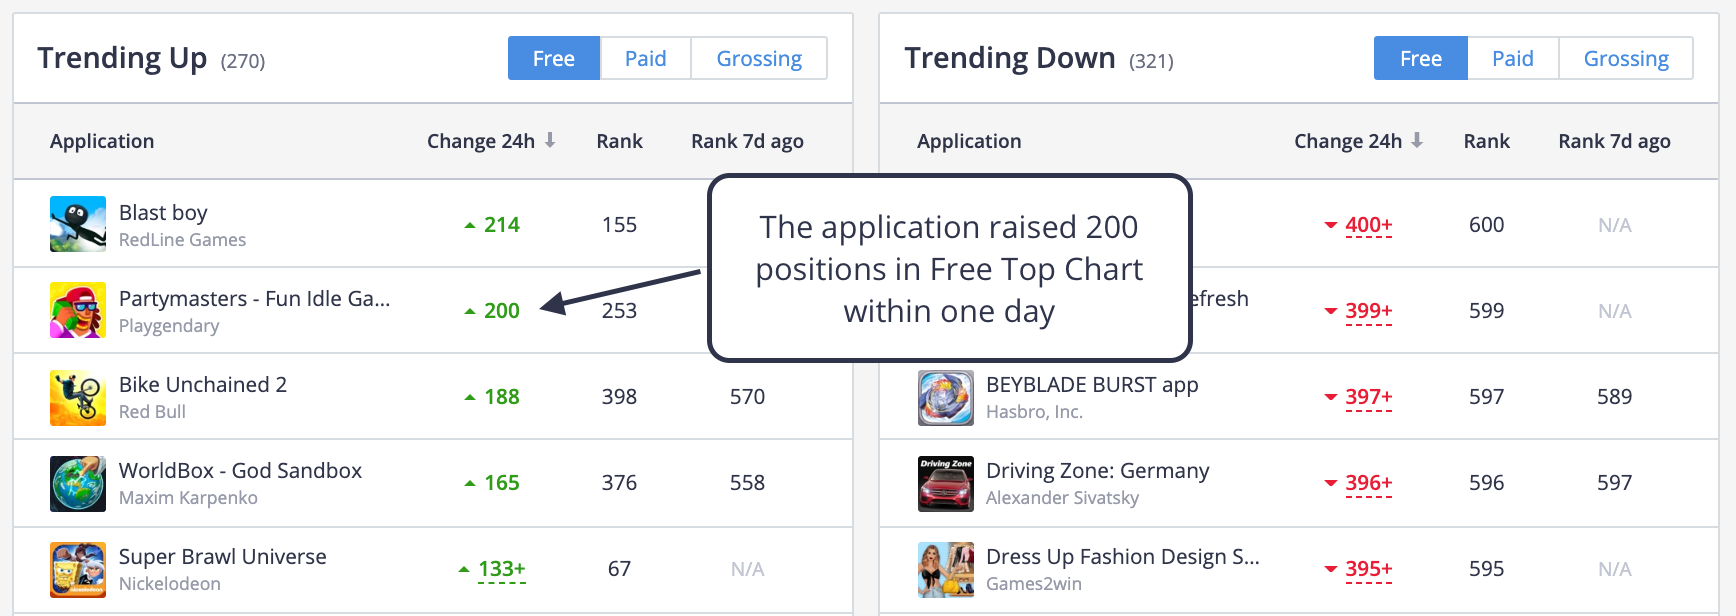The height and width of the screenshot is (616, 1736).
Task: Click the 399+ drop value
Action: (1369, 311)
